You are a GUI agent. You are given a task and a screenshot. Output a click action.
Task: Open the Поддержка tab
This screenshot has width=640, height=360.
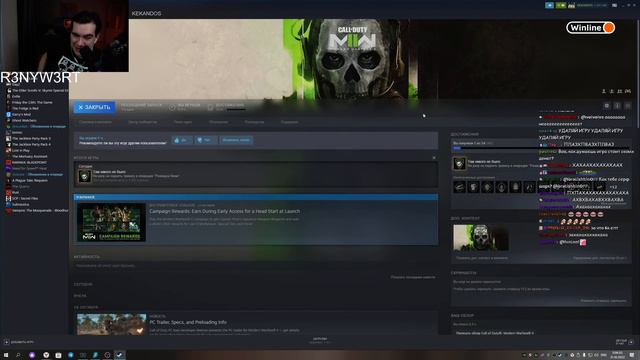[289, 122]
